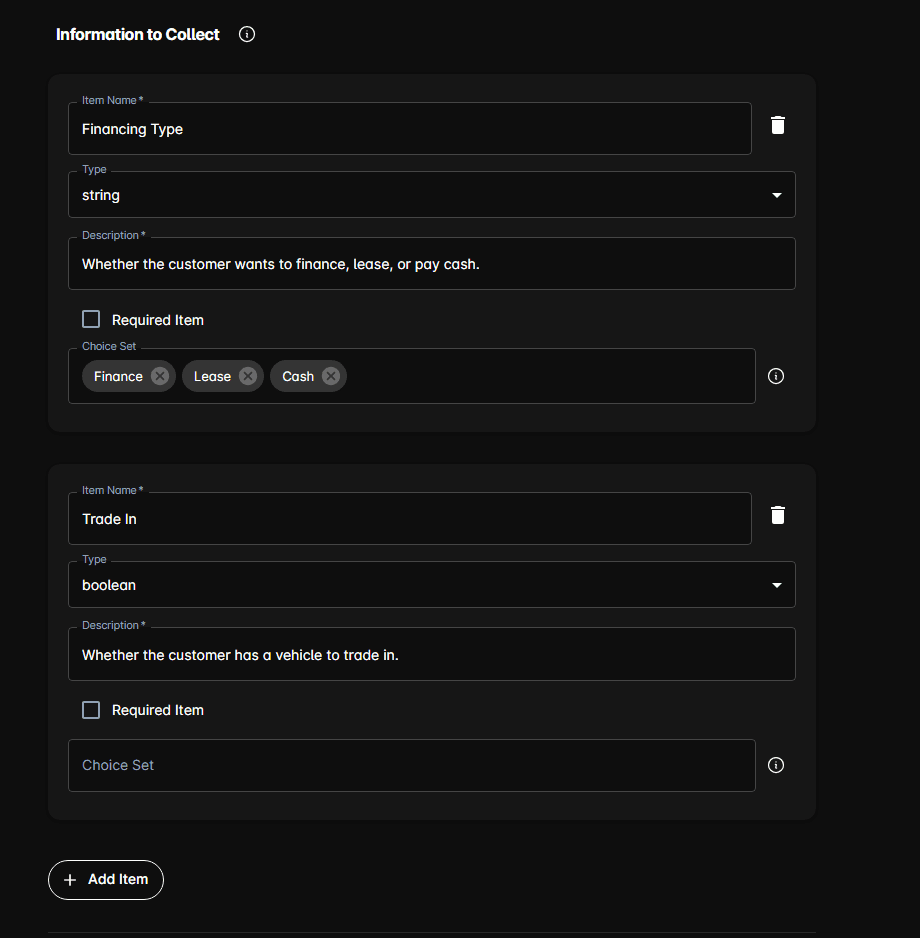Enable Required Item for Trade In
Screen dimensions: 920x938
(91, 710)
